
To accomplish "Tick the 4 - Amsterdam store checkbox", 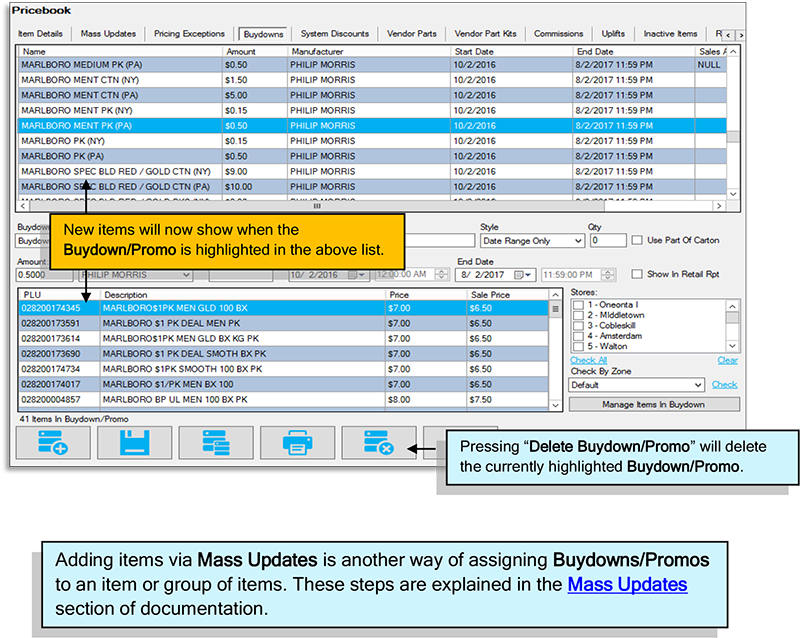I will (x=579, y=336).
